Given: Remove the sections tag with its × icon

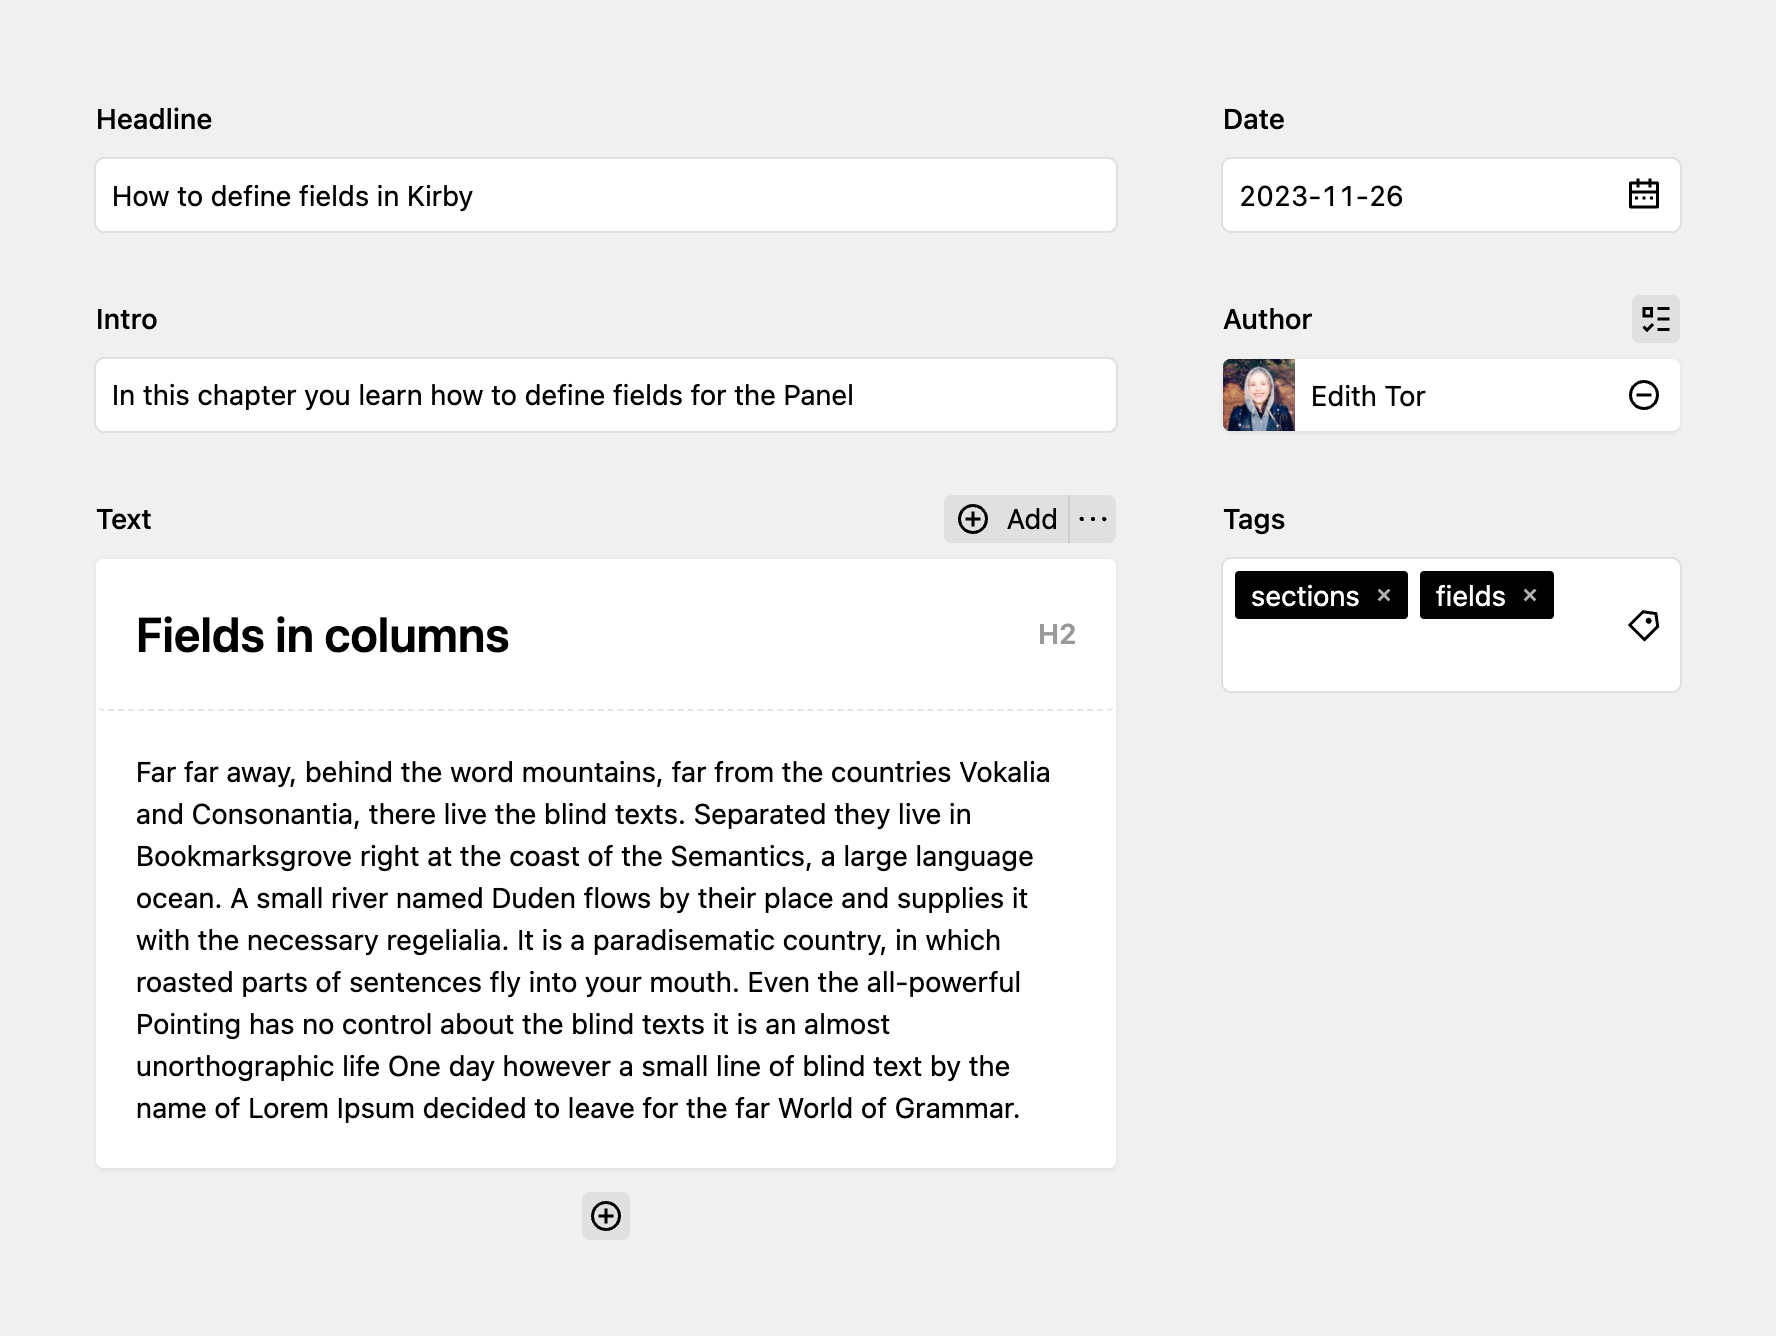Looking at the screenshot, I should click(x=1384, y=595).
